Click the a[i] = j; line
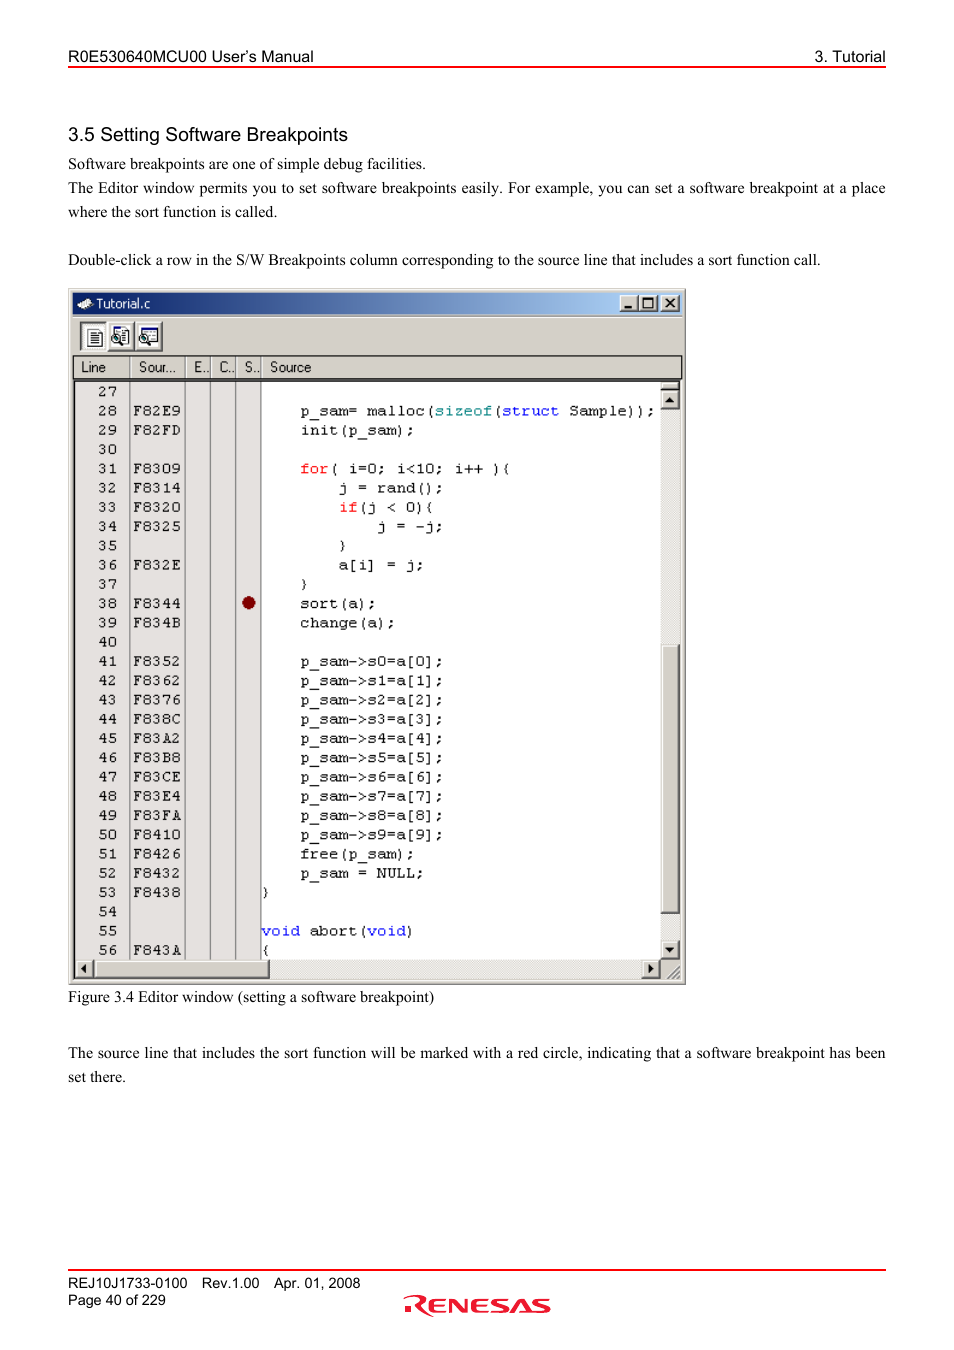 point(380,565)
